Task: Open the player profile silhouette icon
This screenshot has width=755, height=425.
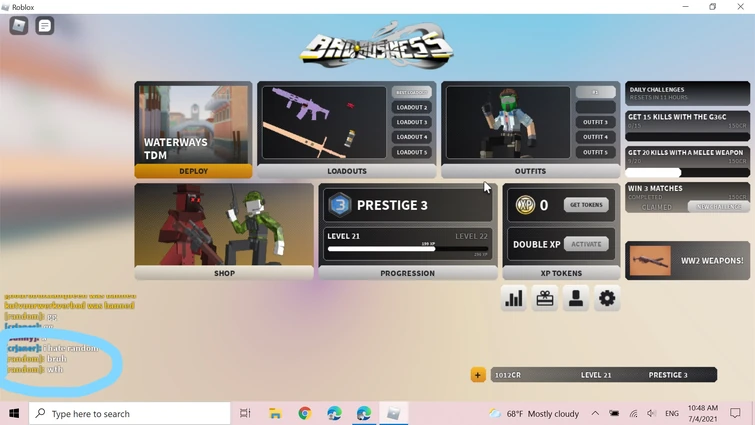Action: tap(576, 298)
